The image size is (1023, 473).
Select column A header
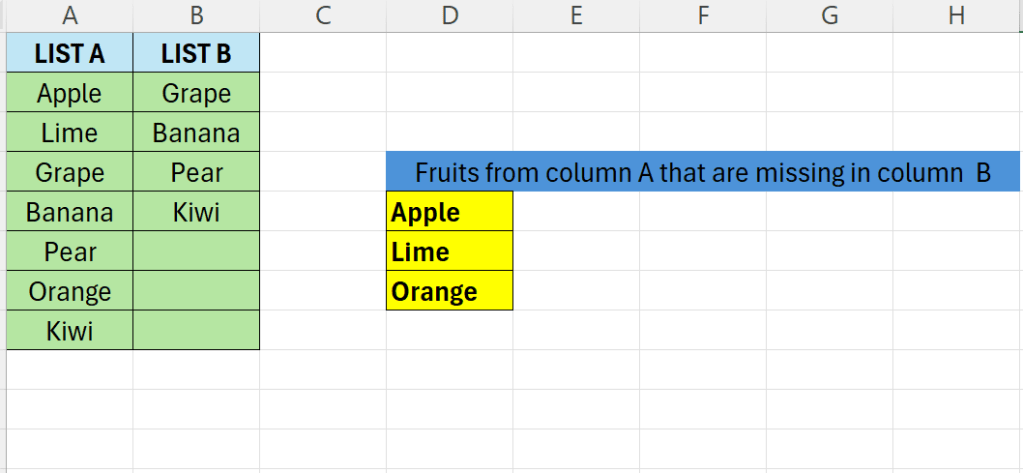[69, 15]
